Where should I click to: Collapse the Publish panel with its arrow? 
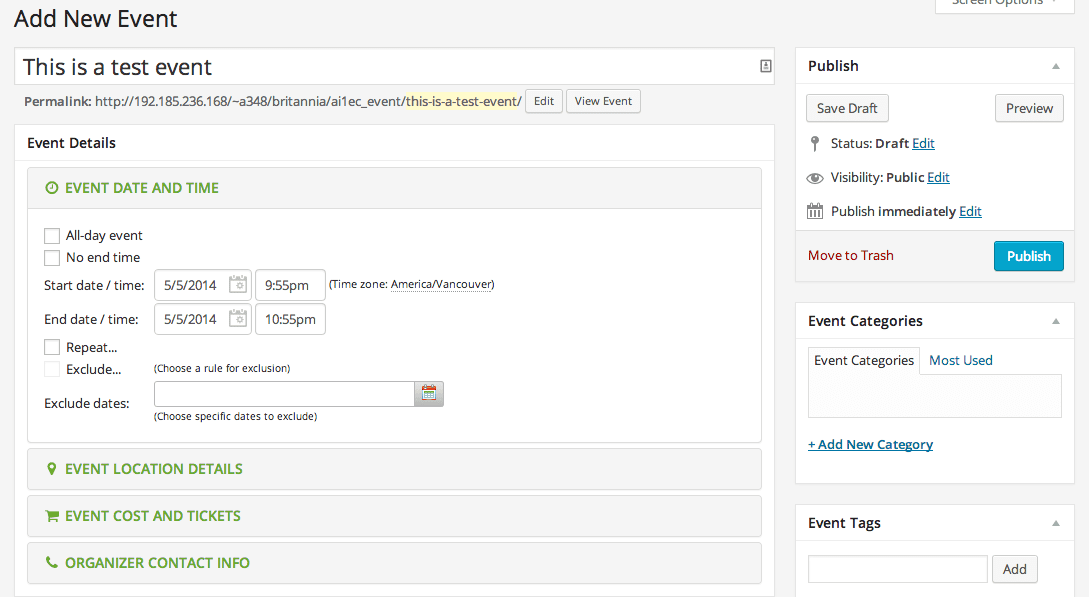pos(1056,67)
